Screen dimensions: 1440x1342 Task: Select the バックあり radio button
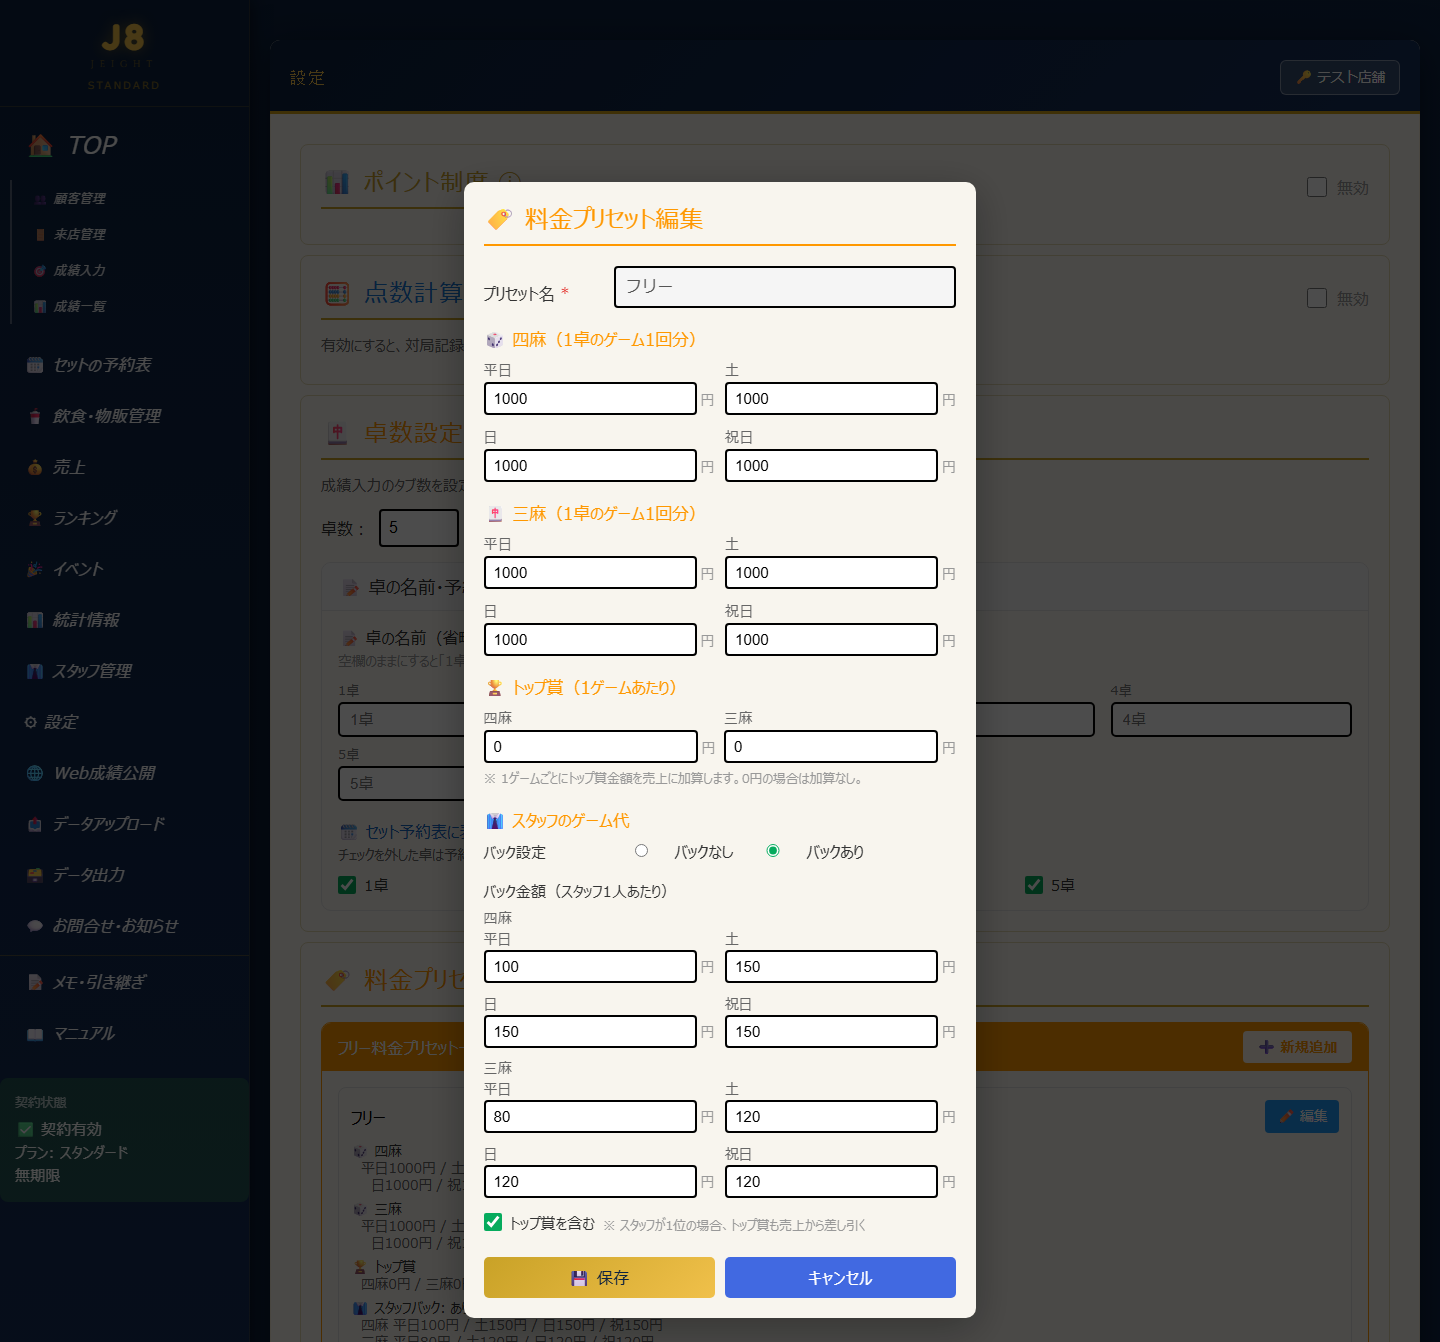[x=773, y=851]
